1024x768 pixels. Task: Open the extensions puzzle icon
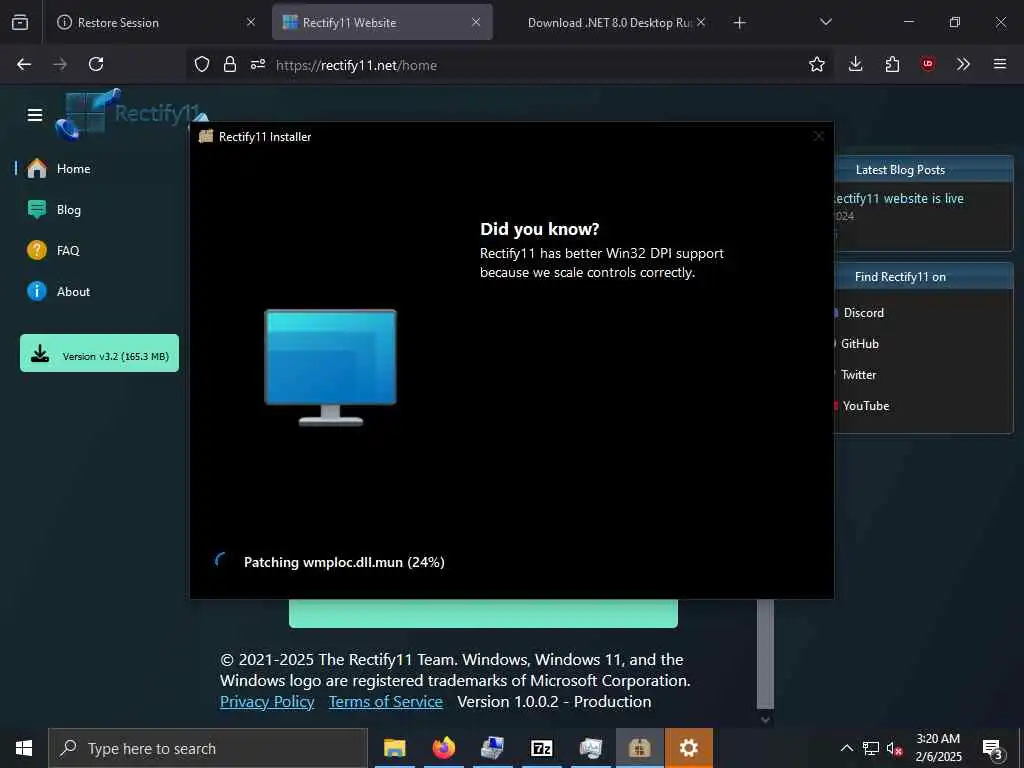pos(892,64)
